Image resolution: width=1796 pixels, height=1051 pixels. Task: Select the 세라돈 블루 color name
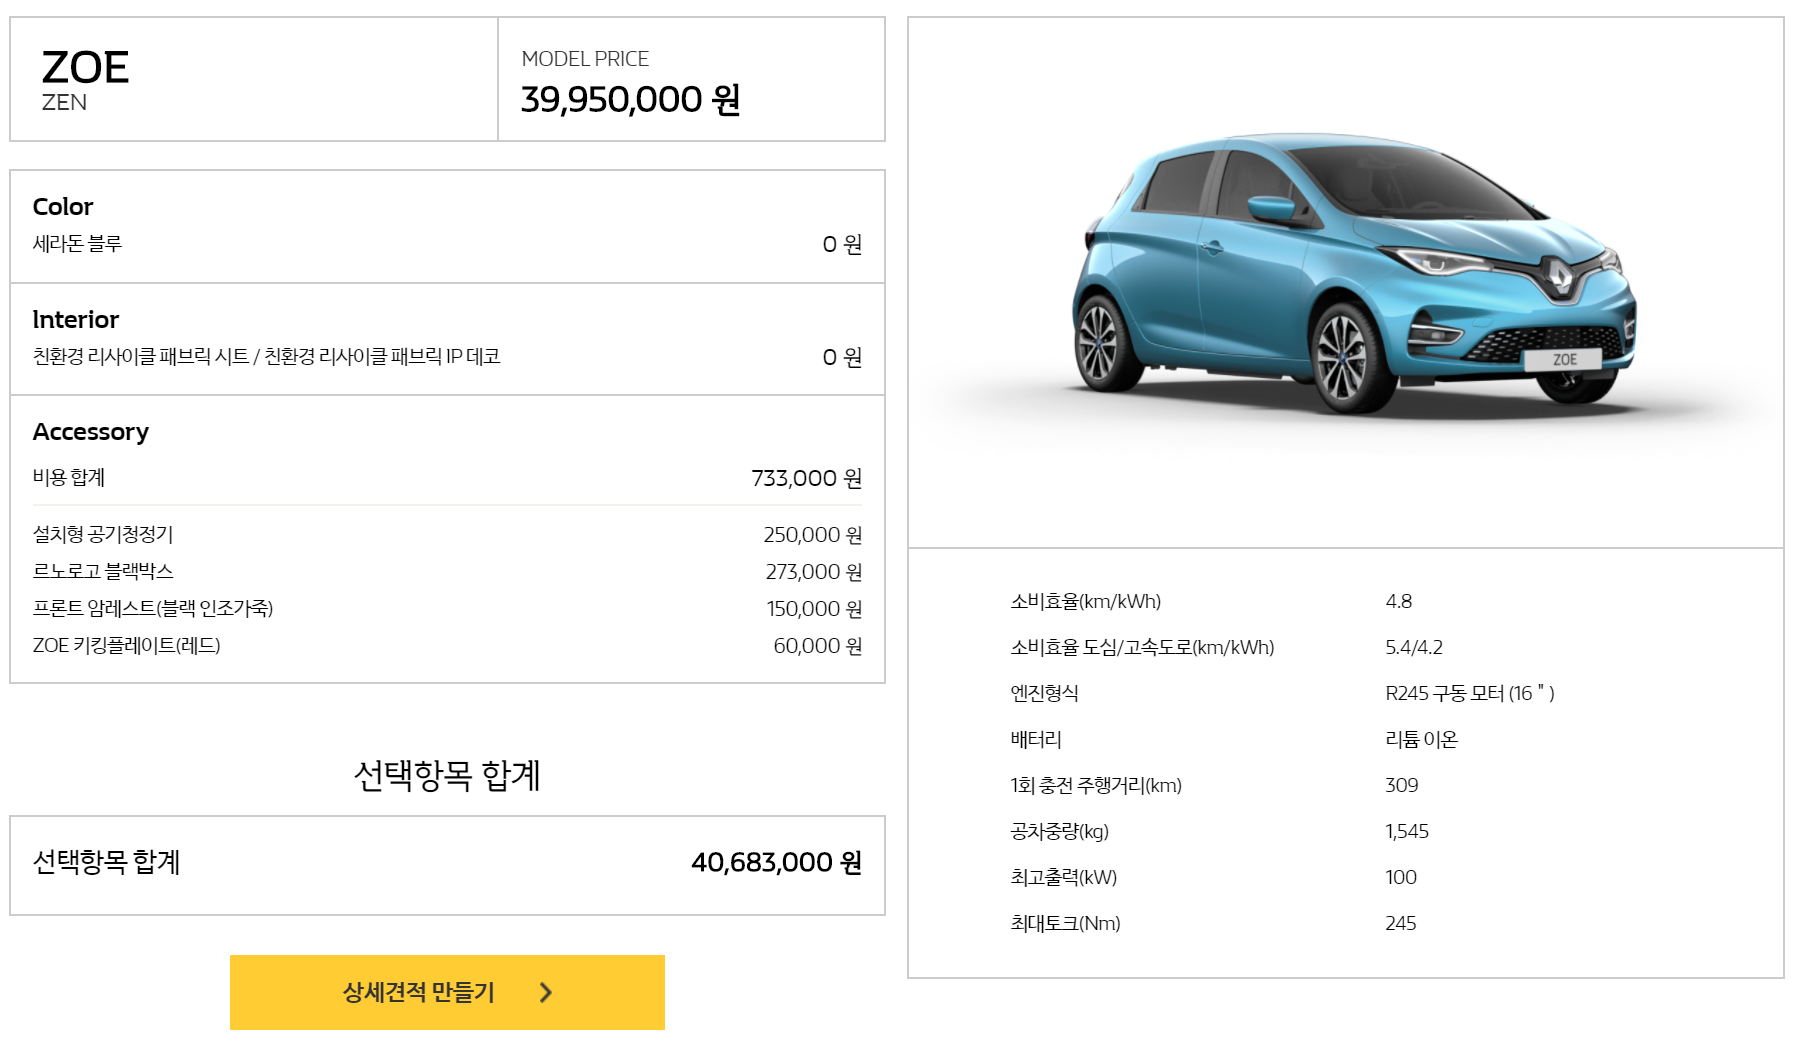pos(77,244)
